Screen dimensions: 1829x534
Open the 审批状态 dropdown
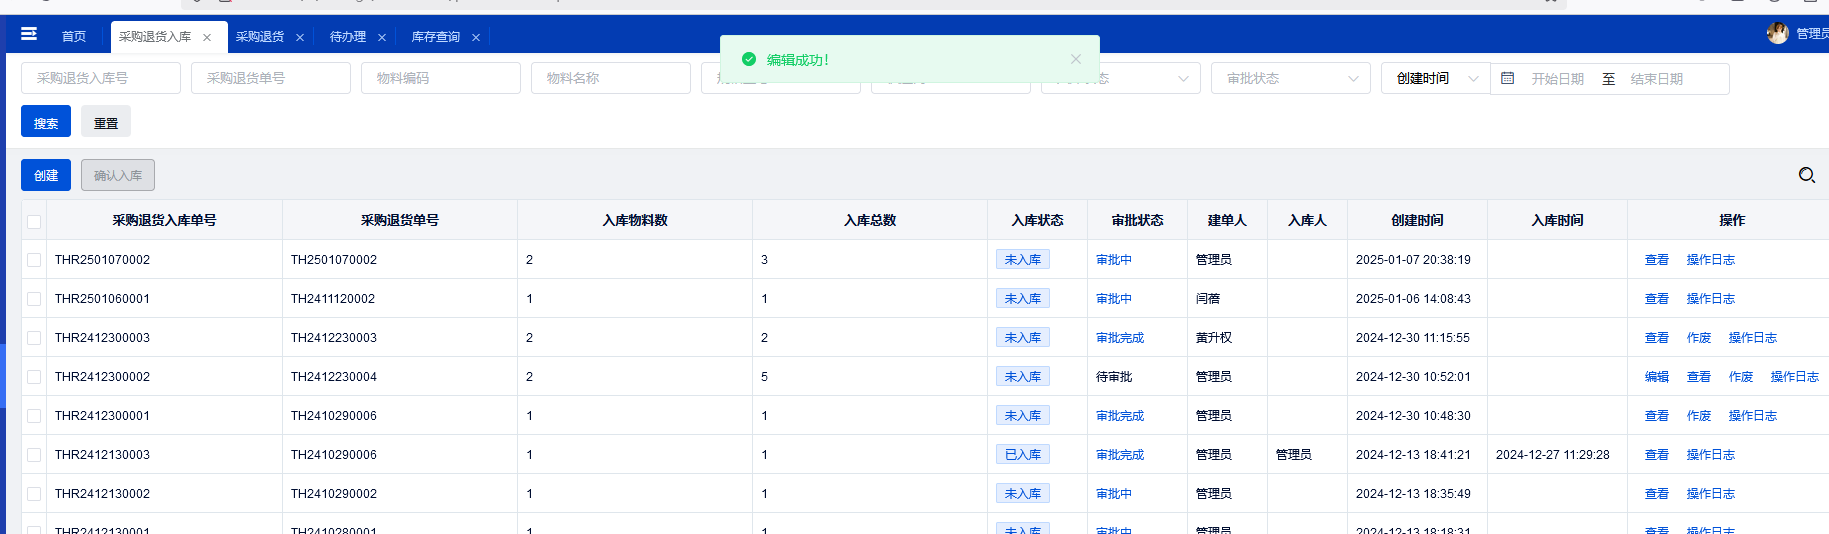pyautogui.click(x=1290, y=78)
